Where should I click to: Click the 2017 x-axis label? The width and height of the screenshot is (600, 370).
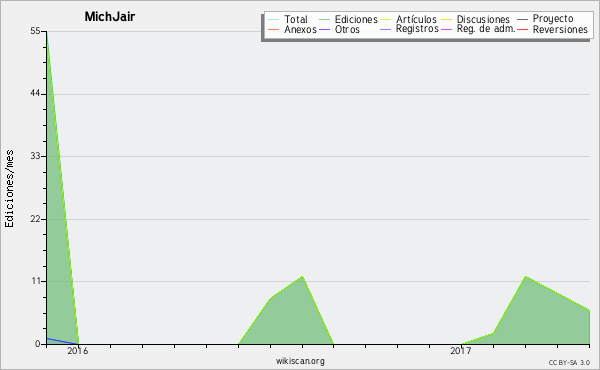click(x=460, y=350)
